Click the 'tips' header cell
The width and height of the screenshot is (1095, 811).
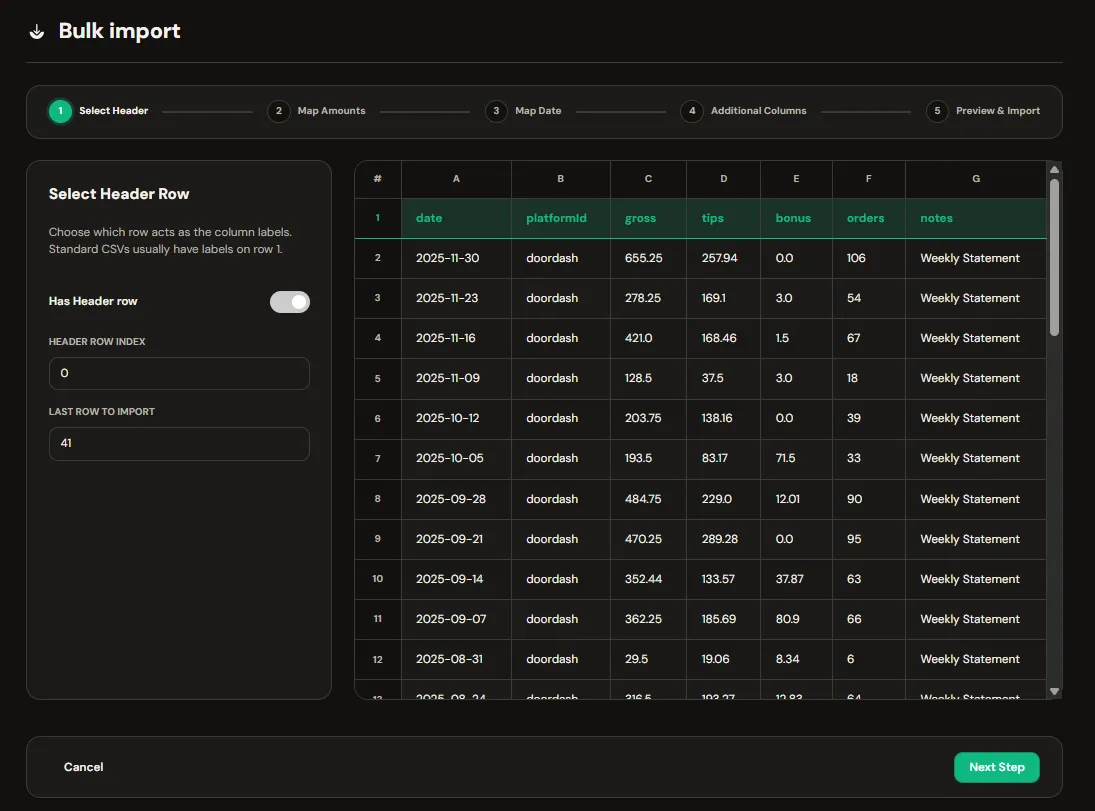tap(723, 219)
